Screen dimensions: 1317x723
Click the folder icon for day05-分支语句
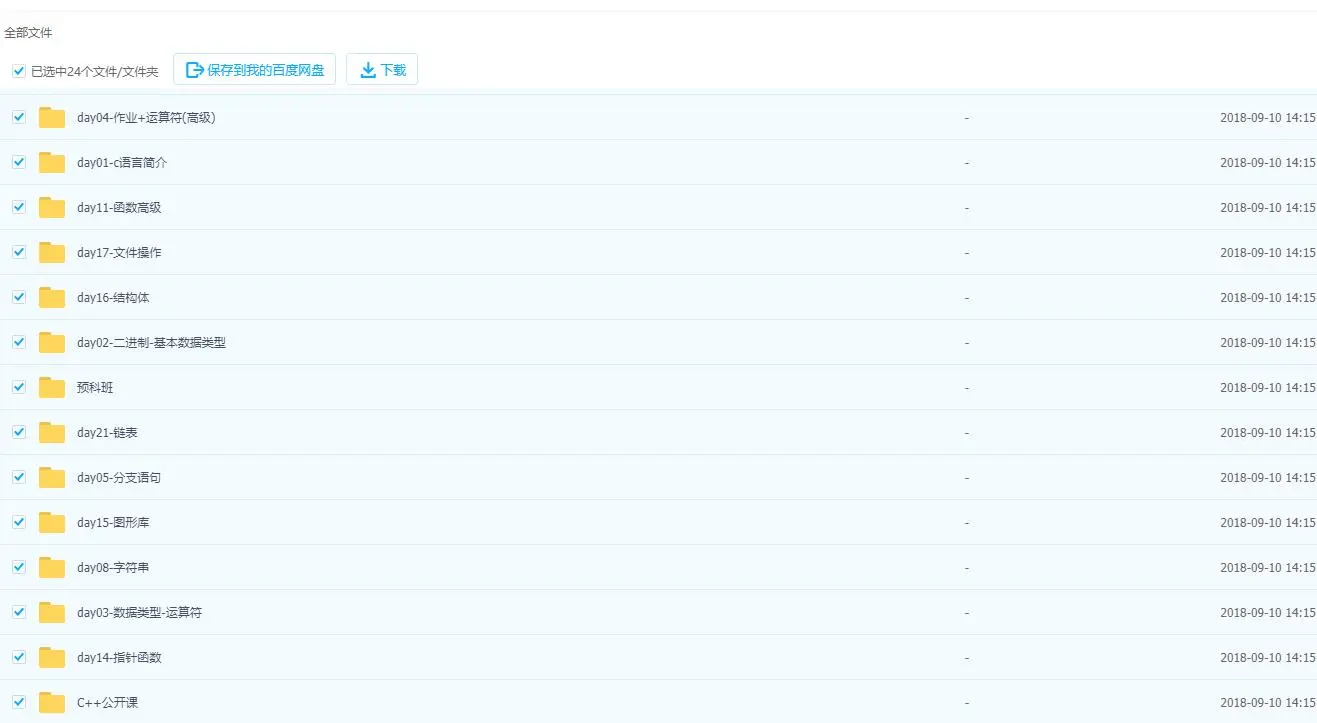click(52, 477)
